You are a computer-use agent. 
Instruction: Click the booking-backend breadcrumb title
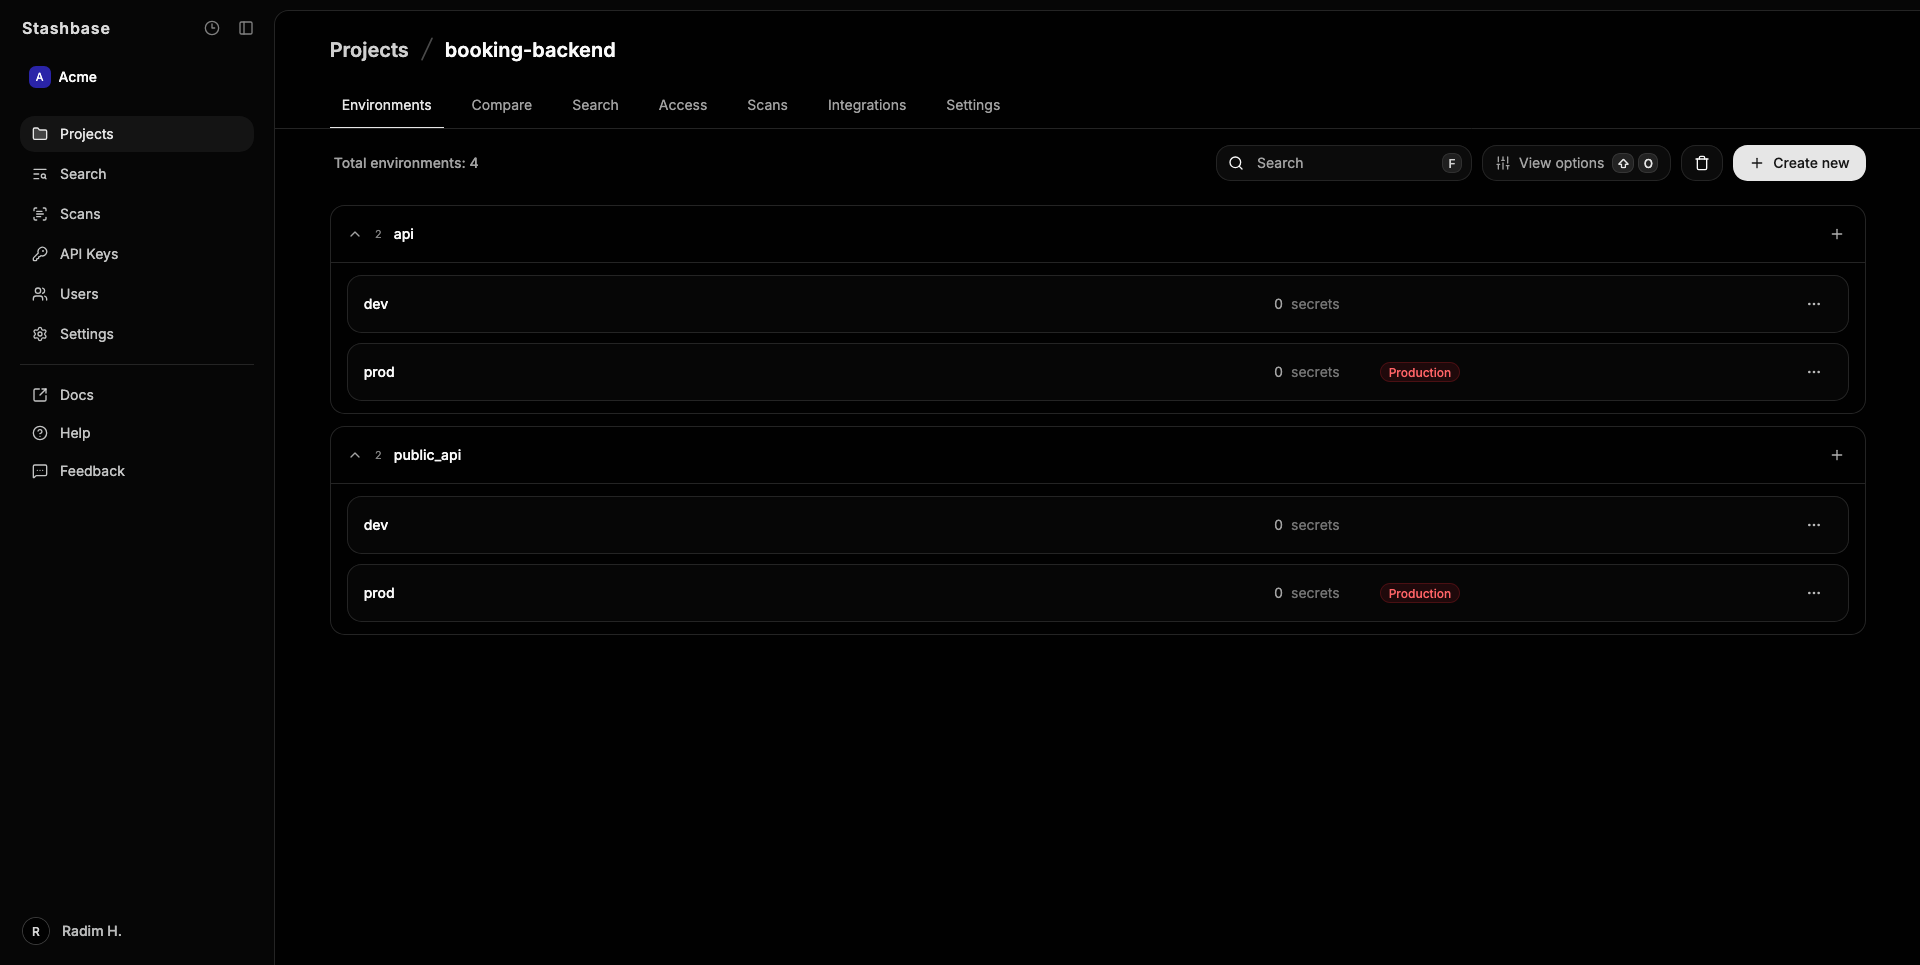[530, 50]
